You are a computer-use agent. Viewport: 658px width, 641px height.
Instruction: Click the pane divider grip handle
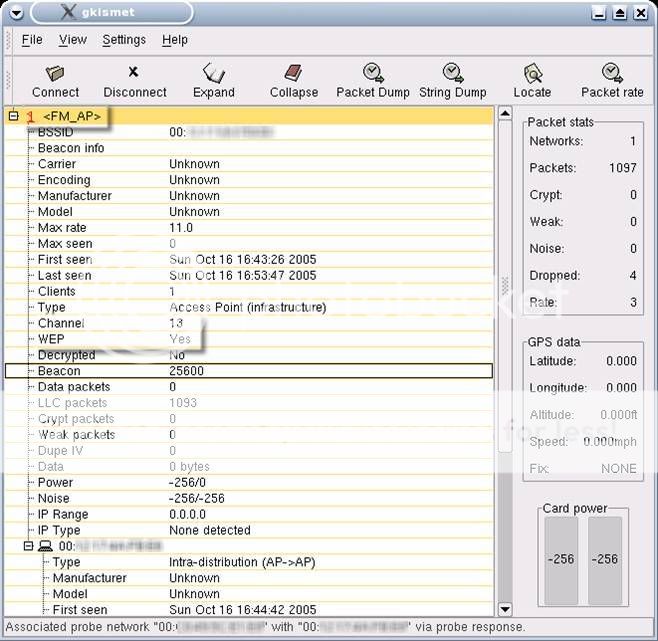[x=505, y=286]
